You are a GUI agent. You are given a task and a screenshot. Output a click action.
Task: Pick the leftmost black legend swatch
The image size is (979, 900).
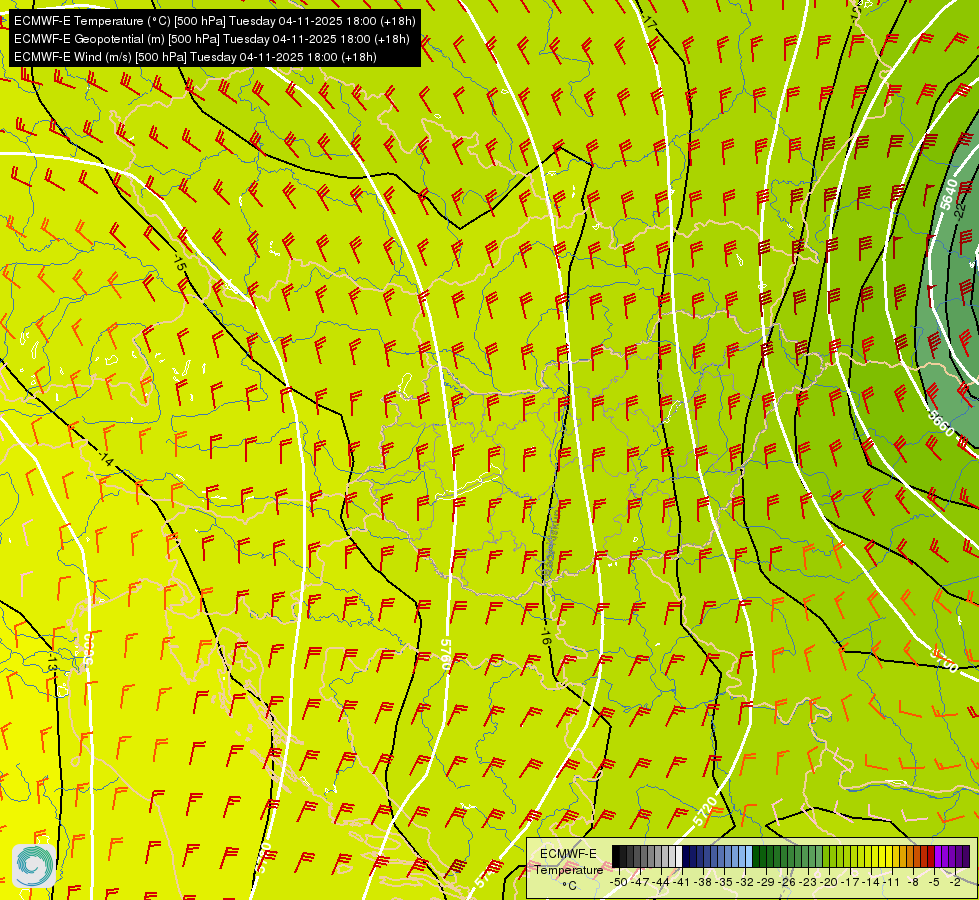(x=616, y=856)
